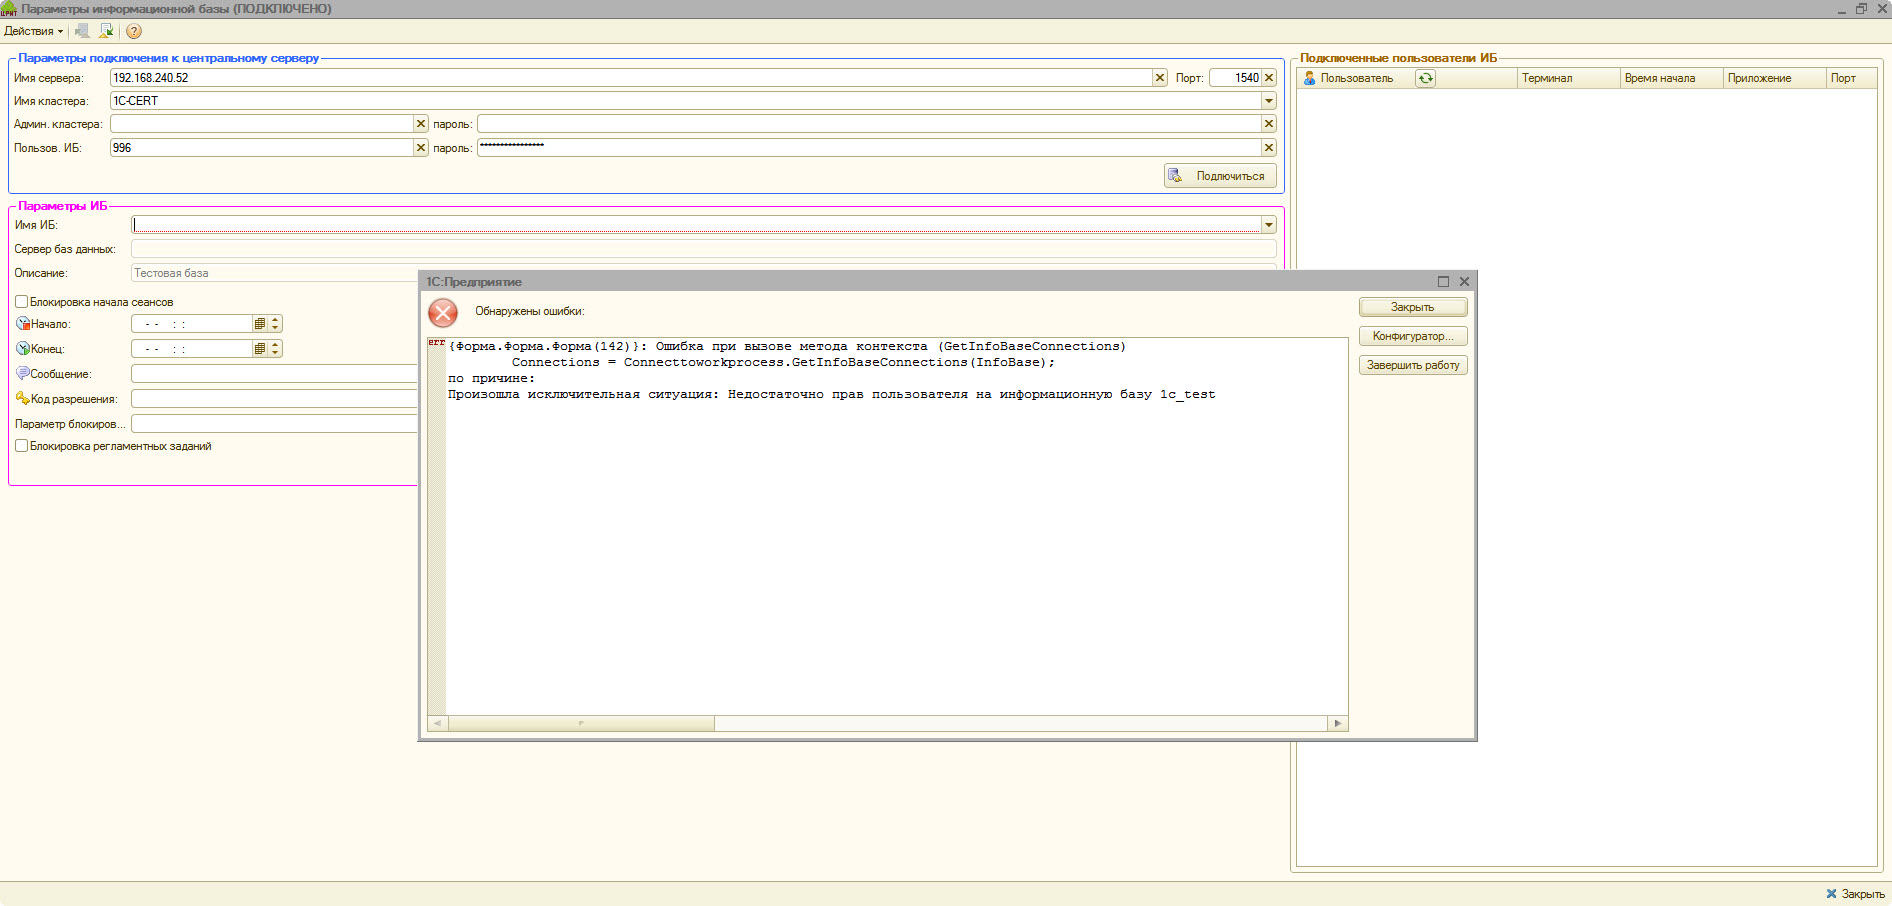Enable Блокировка начала сеансов checkbox

point(21,302)
